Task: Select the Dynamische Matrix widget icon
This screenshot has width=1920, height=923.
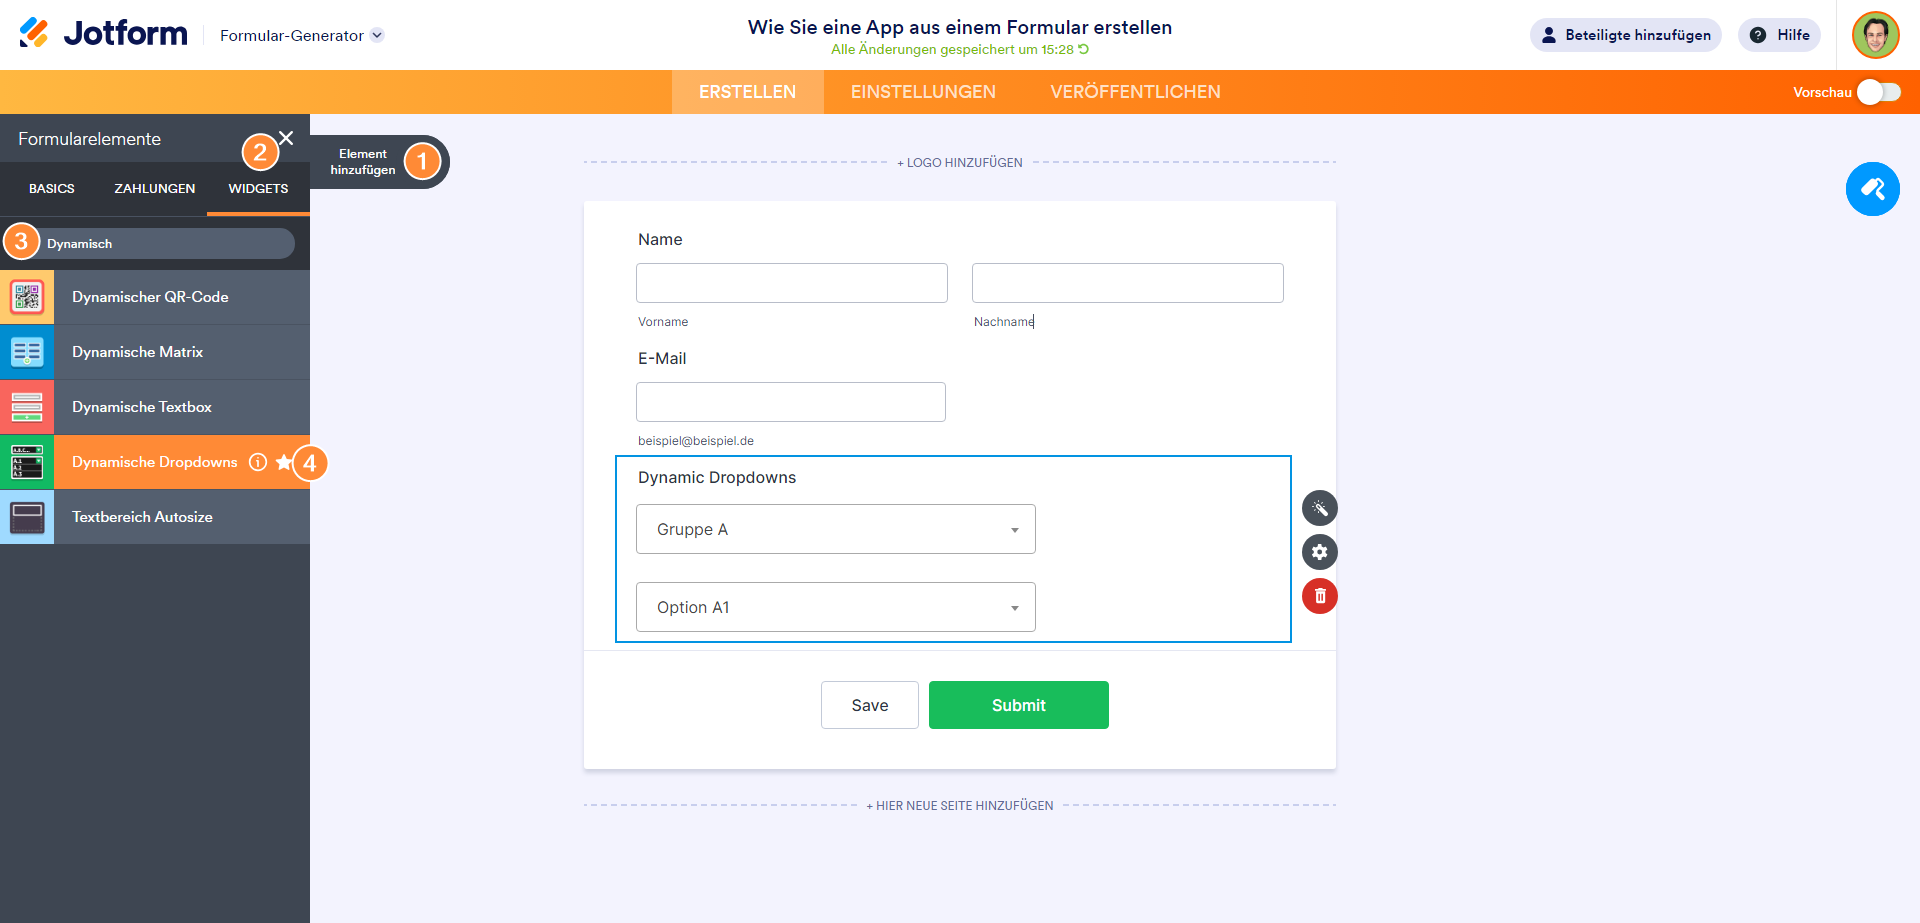Action: [x=27, y=352]
